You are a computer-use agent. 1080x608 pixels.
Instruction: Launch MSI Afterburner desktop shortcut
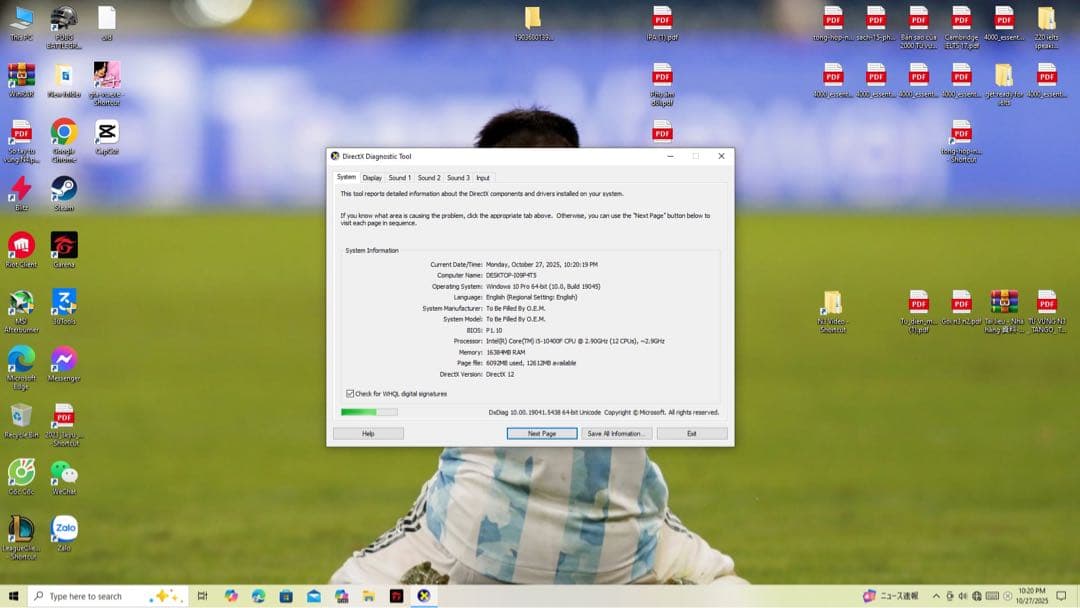(x=21, y=302)
